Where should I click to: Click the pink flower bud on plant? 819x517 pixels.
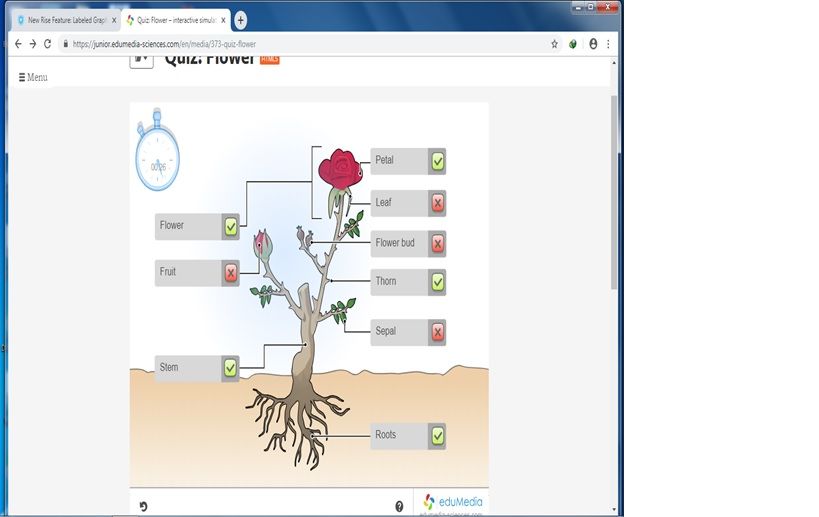[263, 244]
